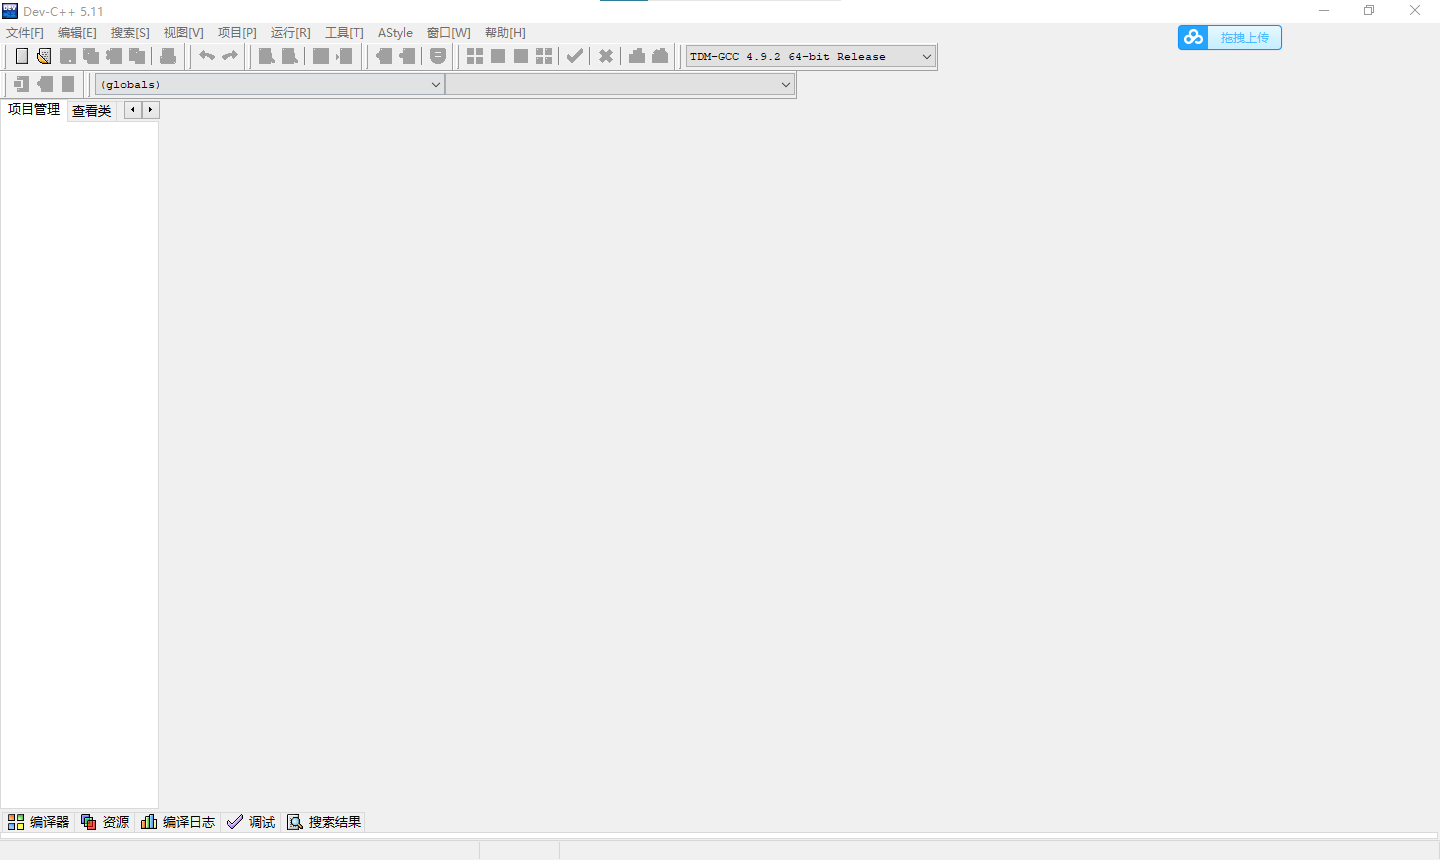Click the Remove from project icon

pyautogui.click(x=407, y=56)
